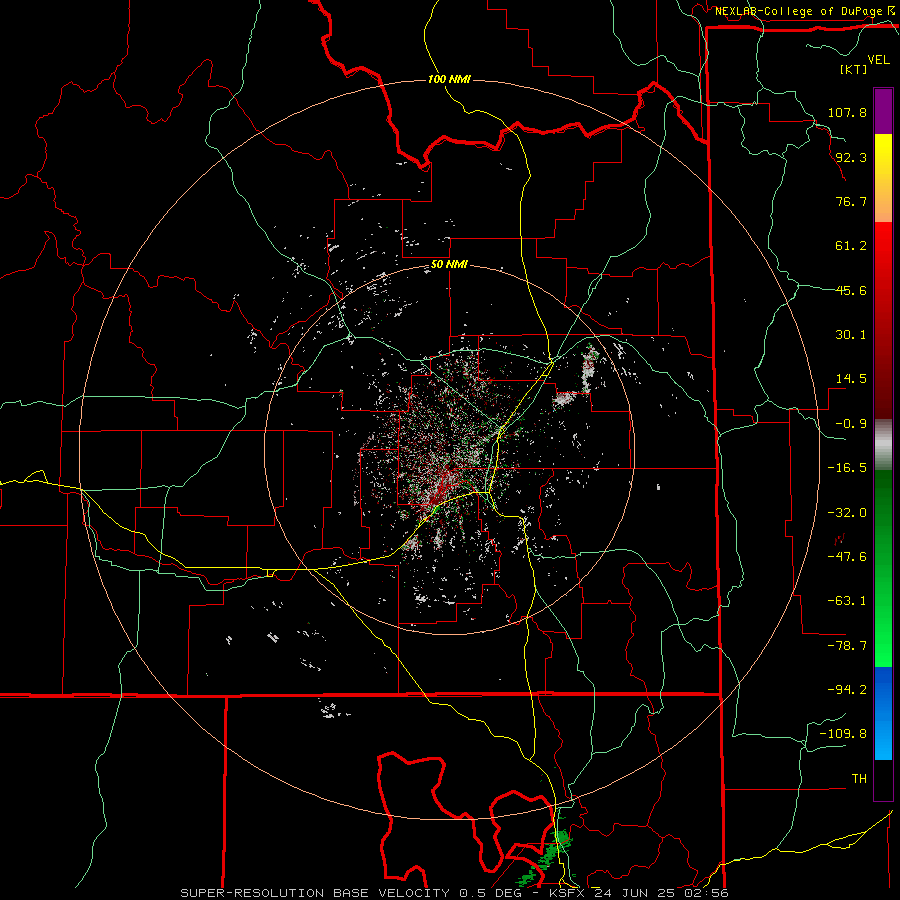
Task: Select the -32.0 velocity scale value
Action: 847,513
